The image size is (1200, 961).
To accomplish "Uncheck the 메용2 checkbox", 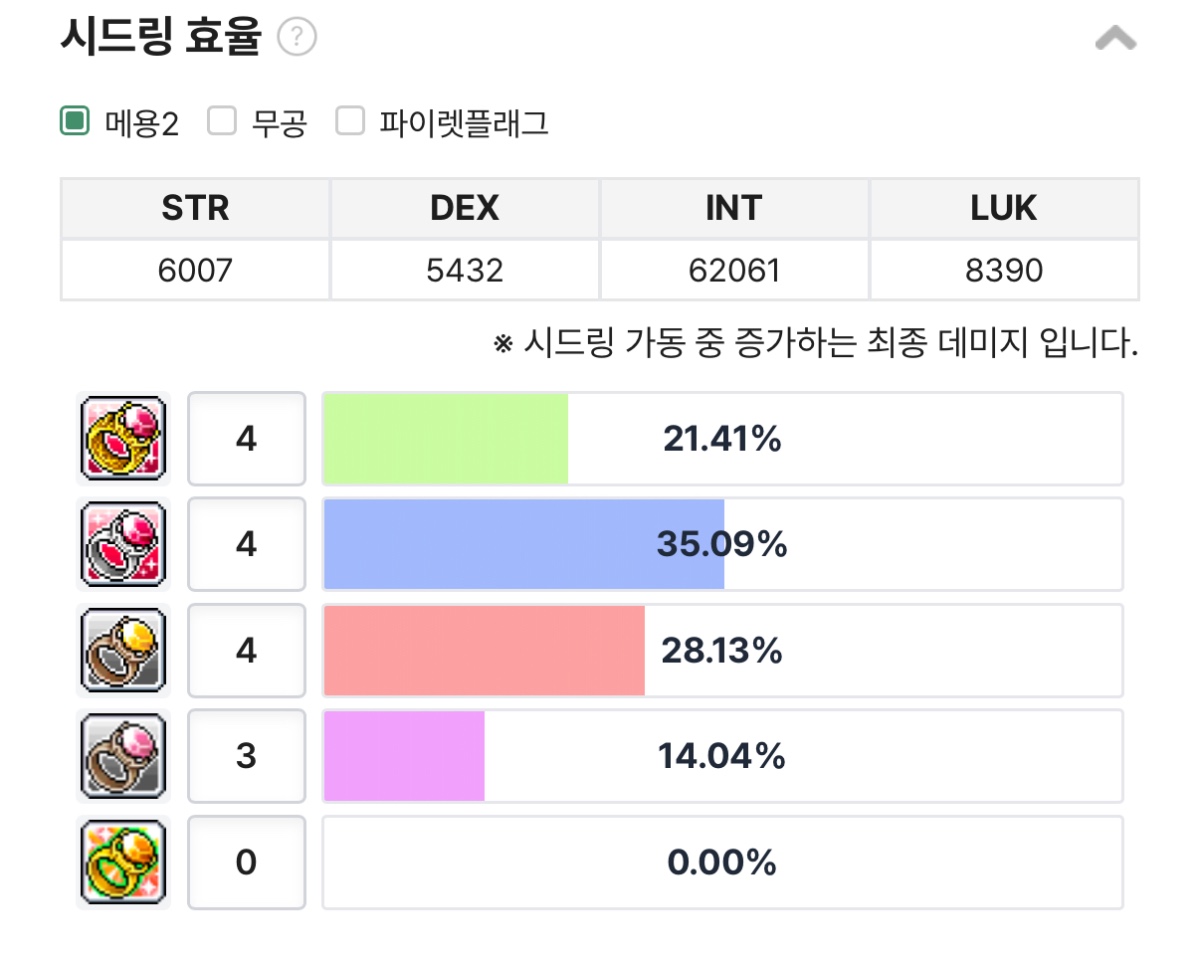I will click(75, 122).
